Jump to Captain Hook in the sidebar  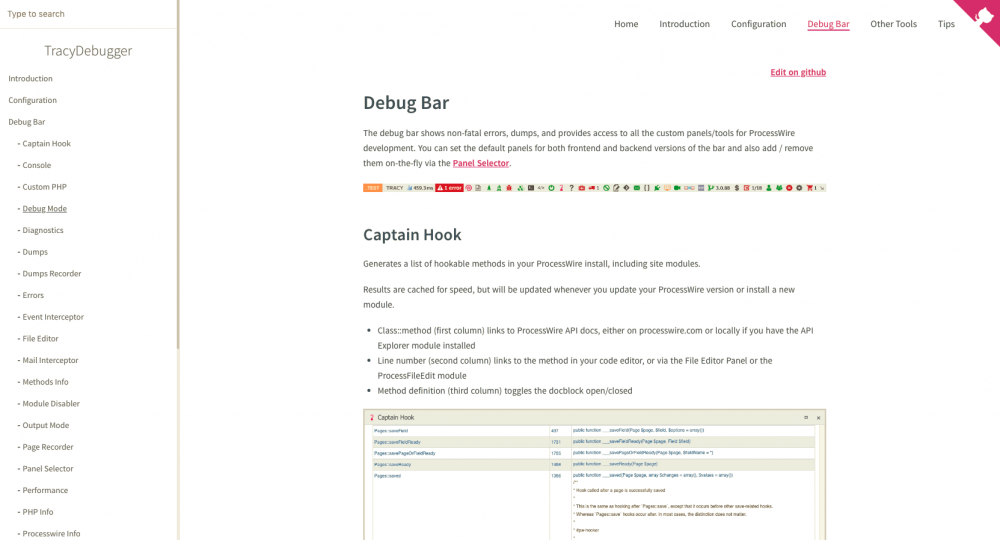point(47,143)
